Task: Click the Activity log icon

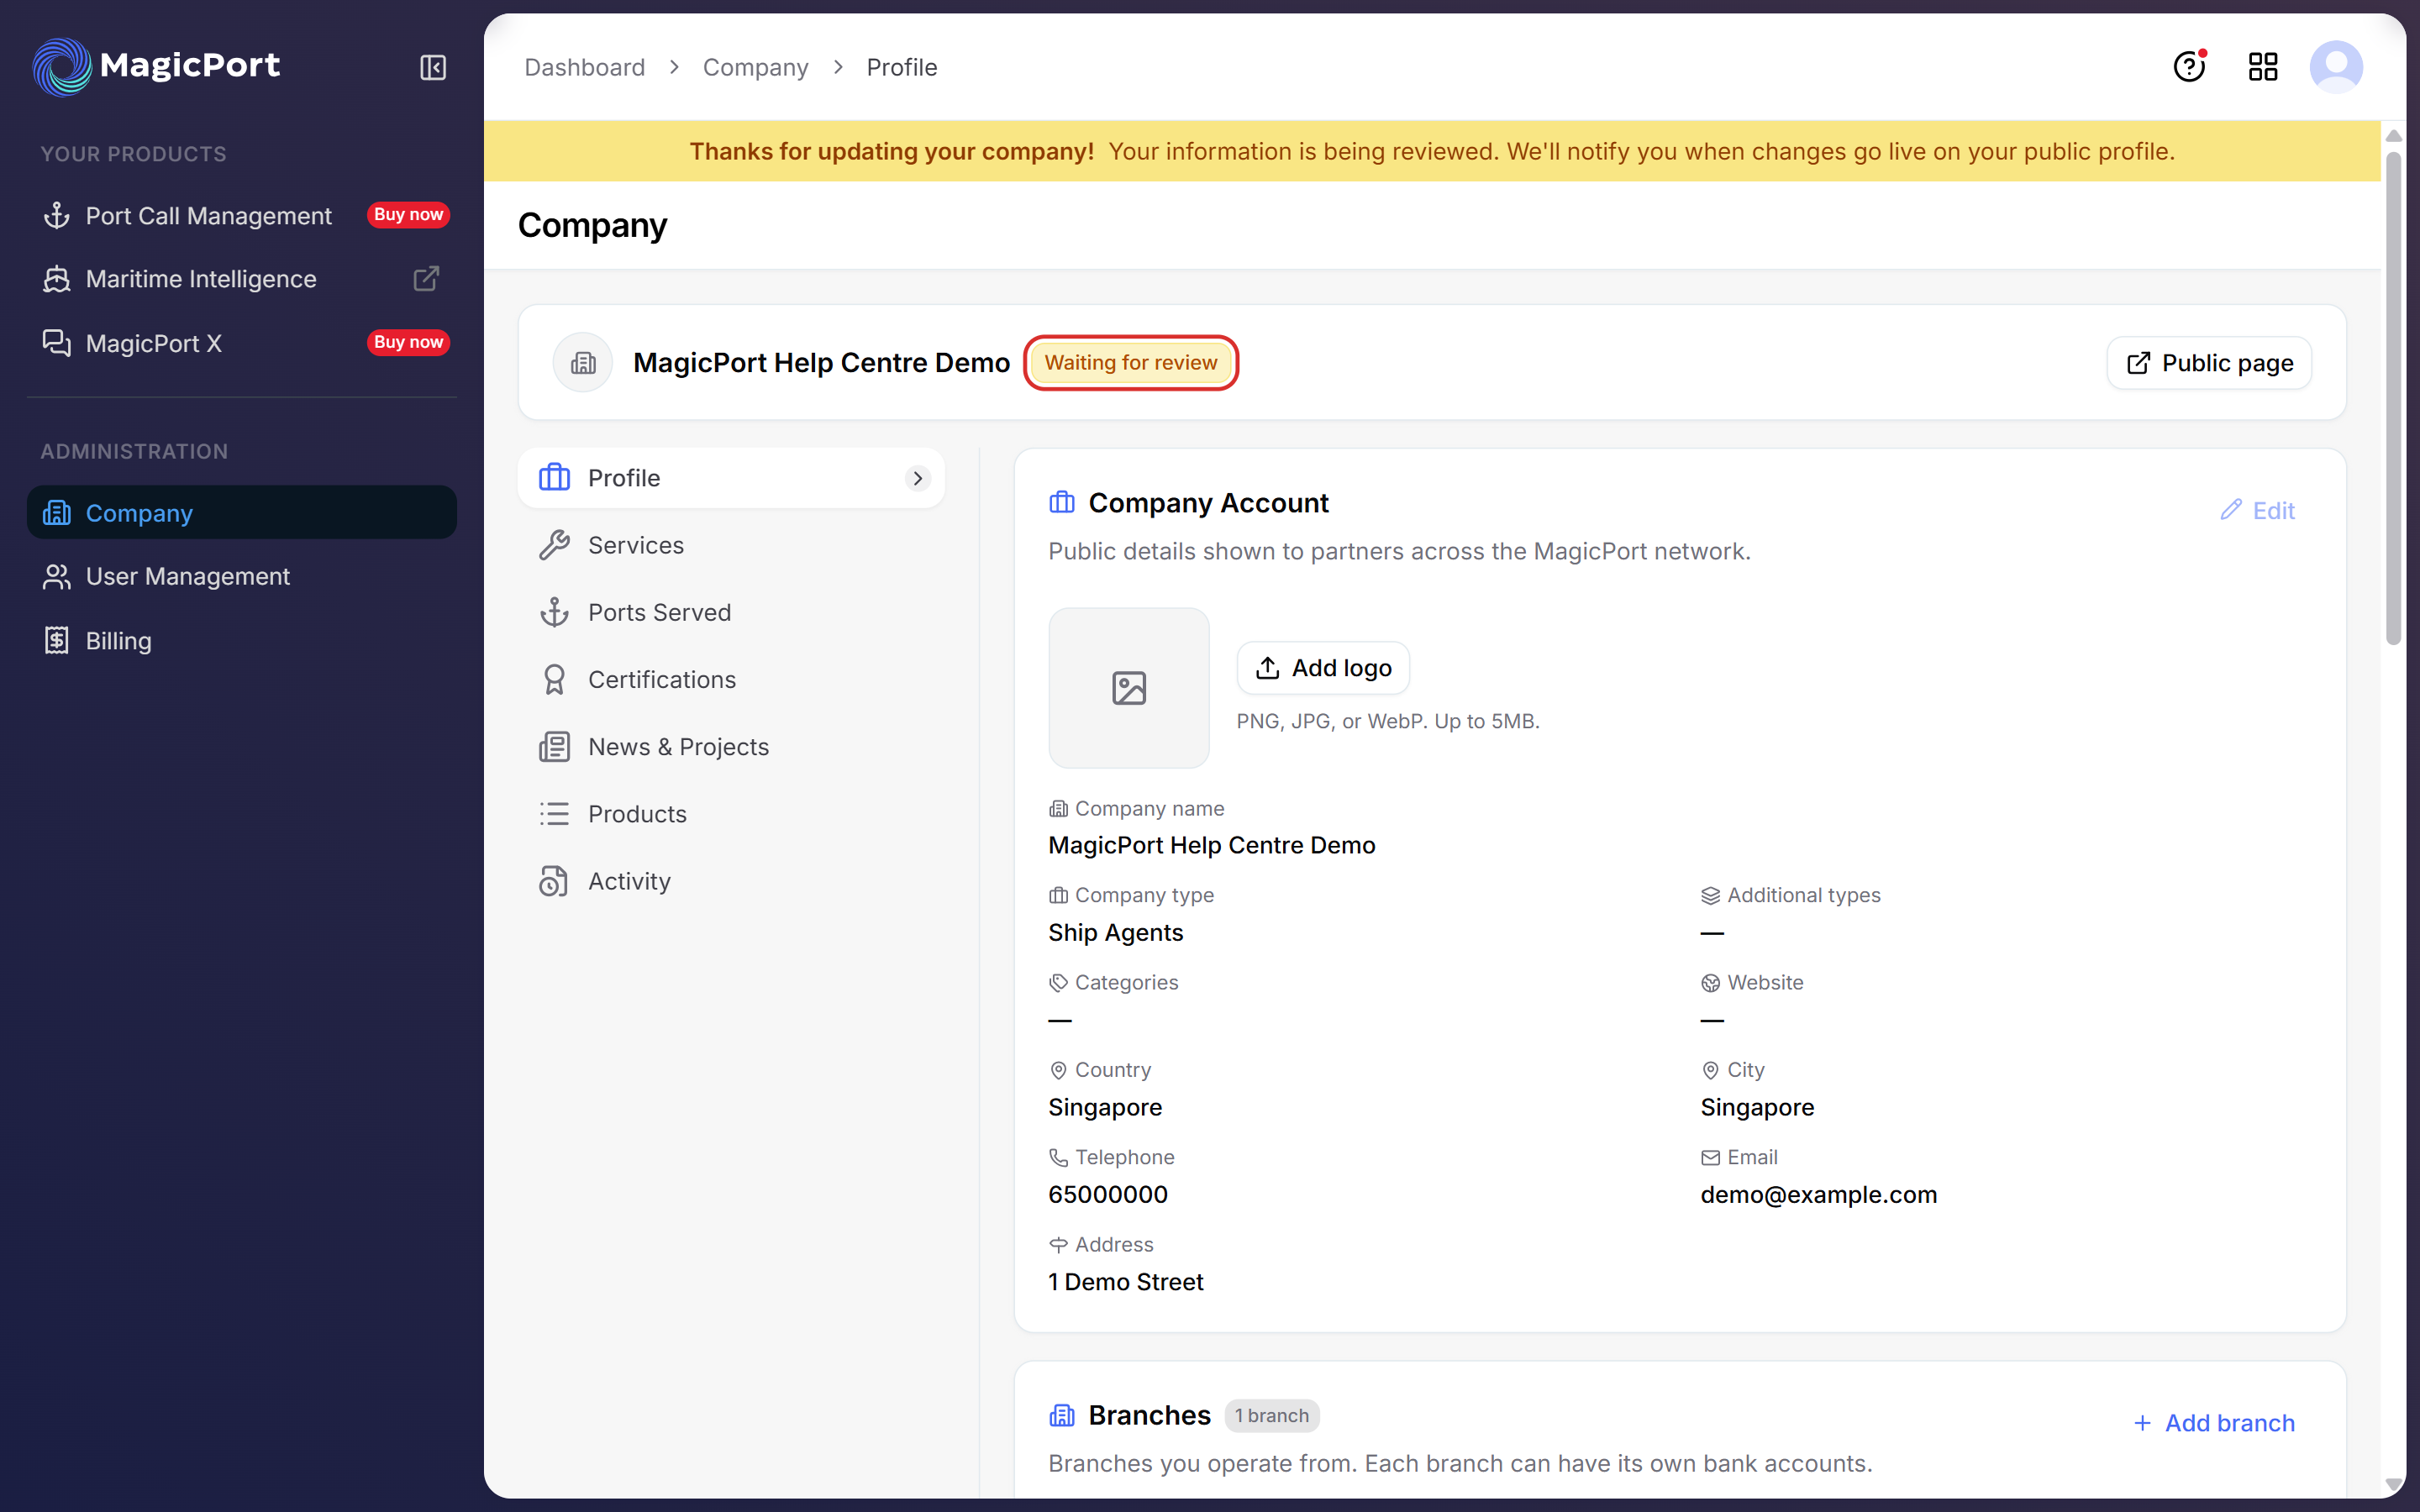Action: point(554,881)
